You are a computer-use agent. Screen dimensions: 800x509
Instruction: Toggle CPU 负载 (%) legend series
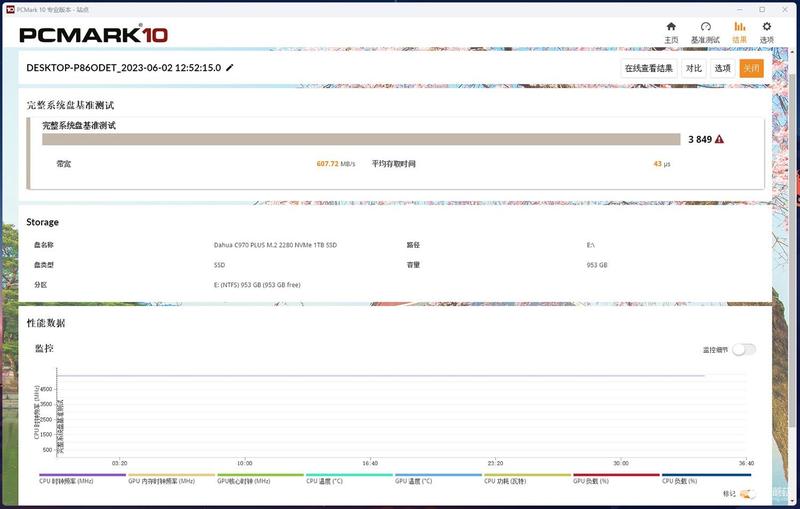click(x=706, y=478)
